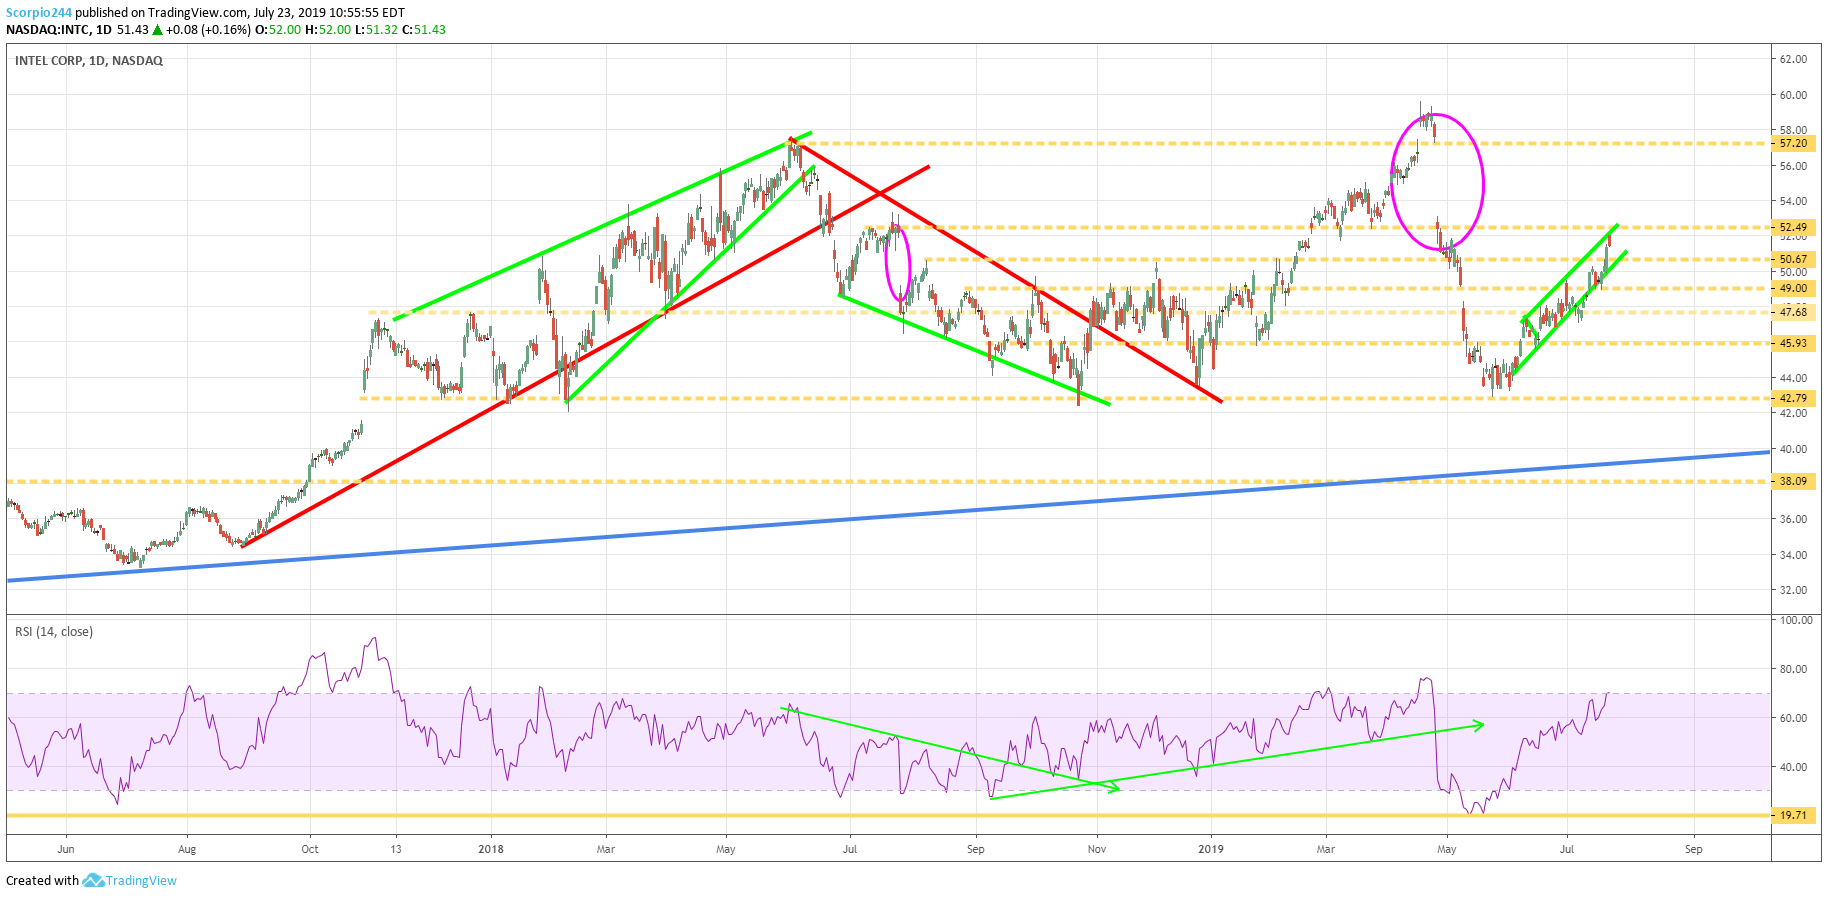Screen dimensions: 1828x898
Task: Click the 'INTEL CORP, 1D, NASDAQ' chart legend
Action: tap(89, 61)
